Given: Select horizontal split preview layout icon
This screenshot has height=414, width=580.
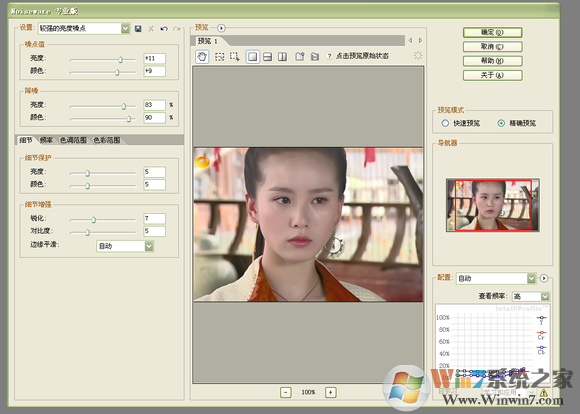Looking at the screenshot, I should tap(267, 57).
